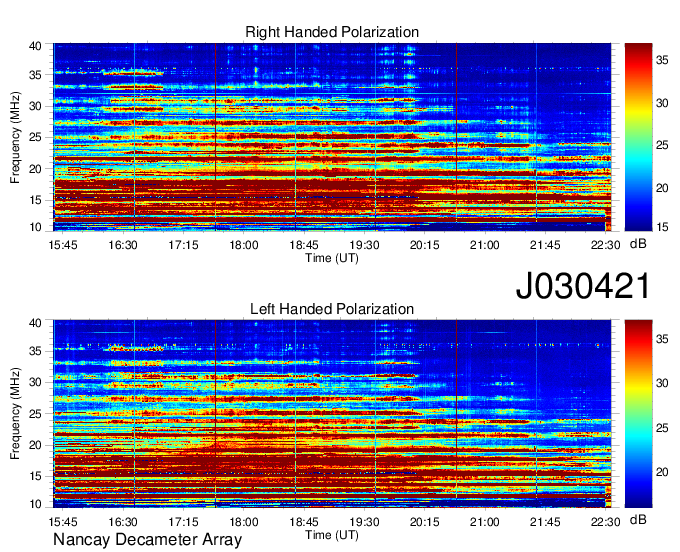Click the 30 MHz tick on Left Handed plot
The width and height of the screenshot is (680, 552).
tap(35, 382)
